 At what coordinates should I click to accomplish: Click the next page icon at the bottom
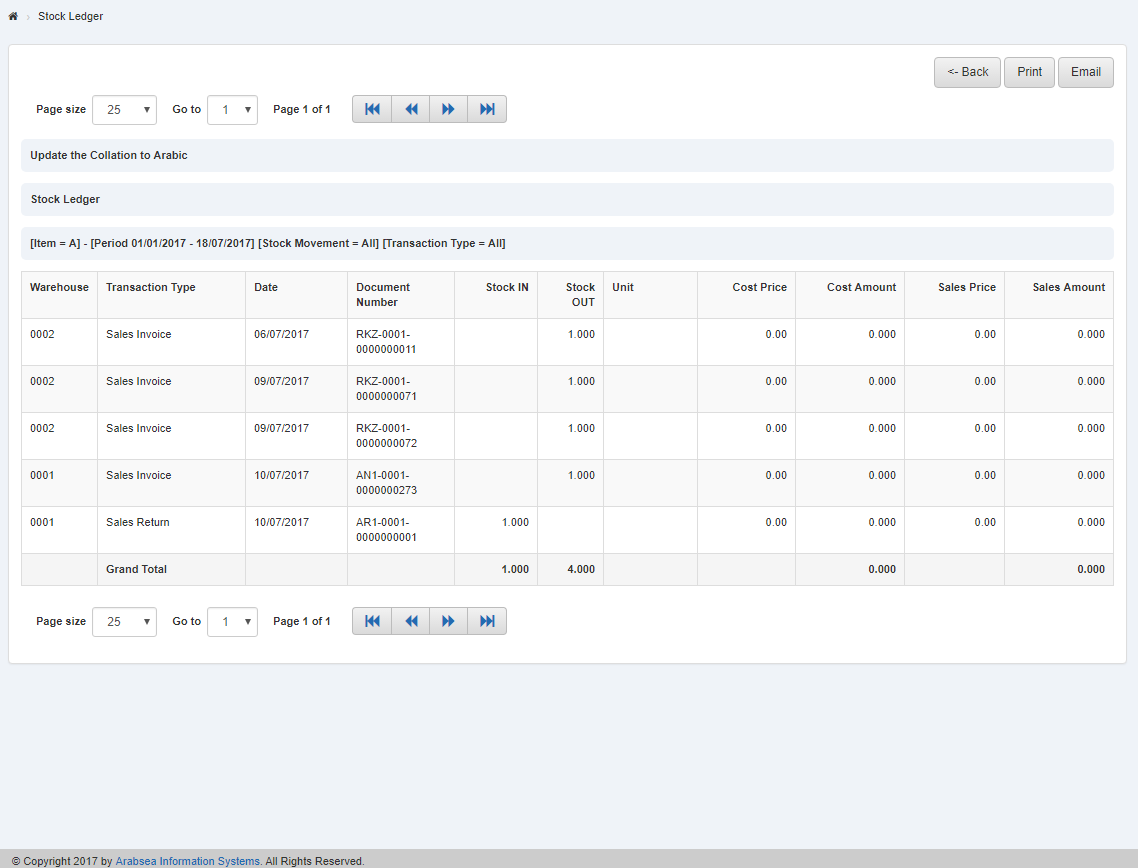coord(448,620)
